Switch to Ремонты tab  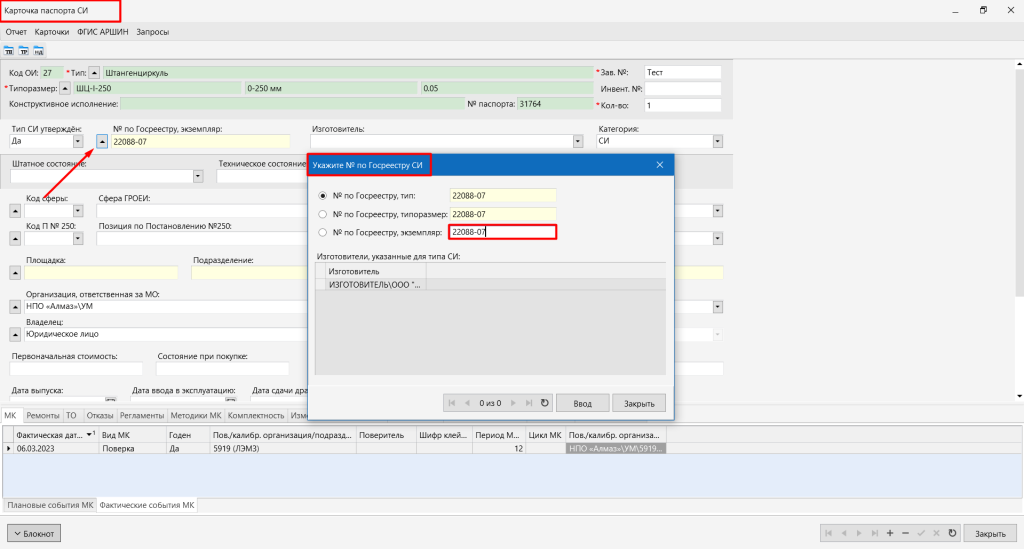click(x=42, y=415)
